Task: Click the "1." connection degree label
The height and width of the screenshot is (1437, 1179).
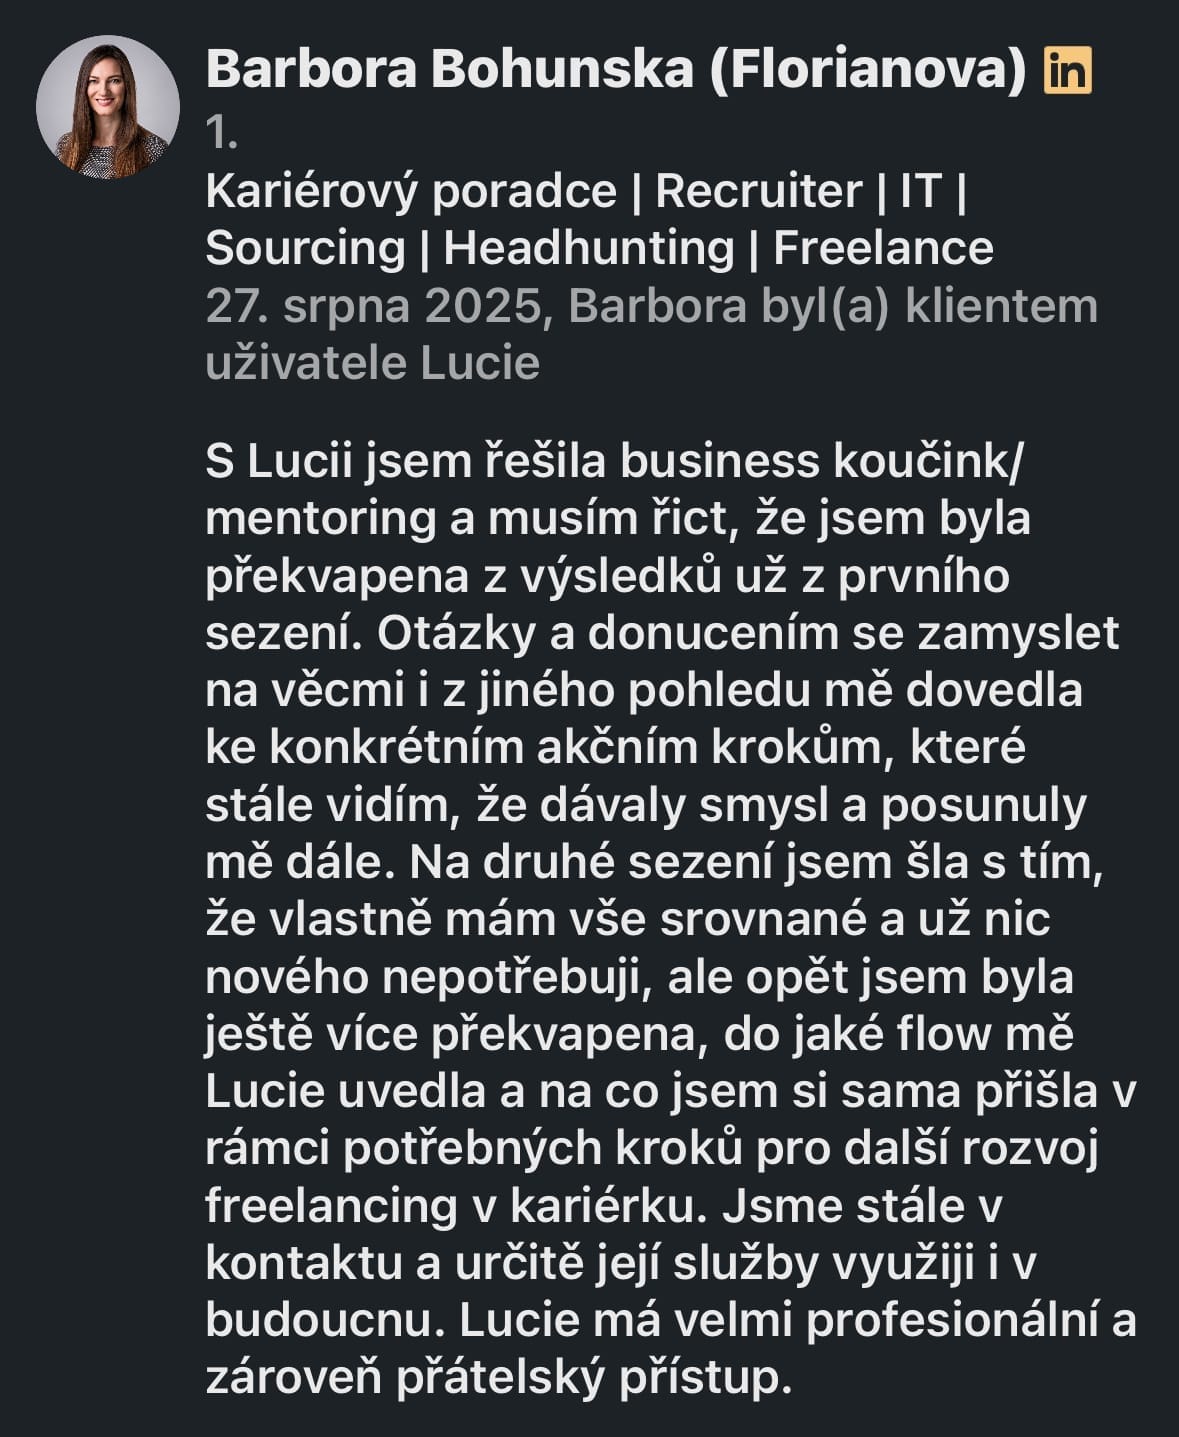Action: 222,133
